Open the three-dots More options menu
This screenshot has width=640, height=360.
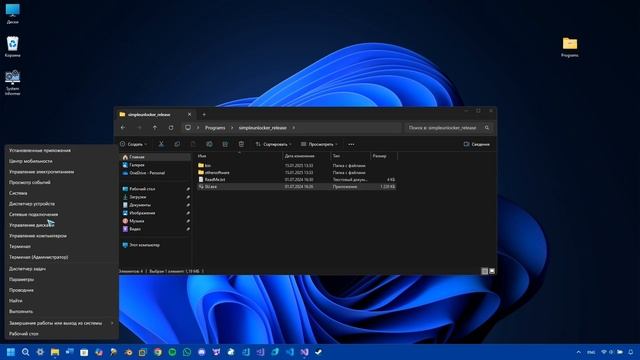(351, 144)
